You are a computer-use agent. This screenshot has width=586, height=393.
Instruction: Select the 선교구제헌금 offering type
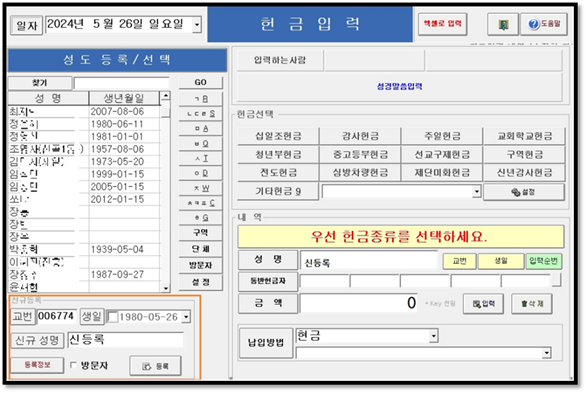point(442,154)
